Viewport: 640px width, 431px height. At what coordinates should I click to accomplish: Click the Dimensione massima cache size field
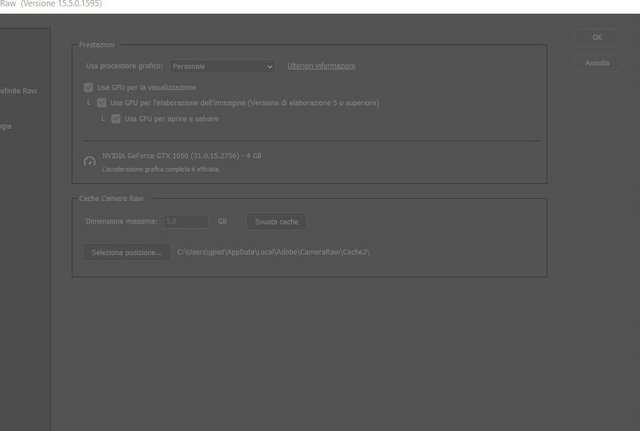[186, 221]
